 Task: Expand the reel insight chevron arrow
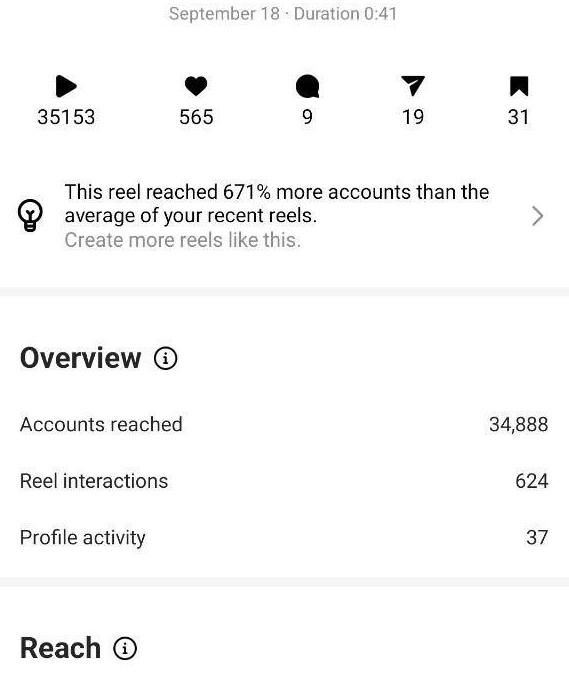click(537, 216)
